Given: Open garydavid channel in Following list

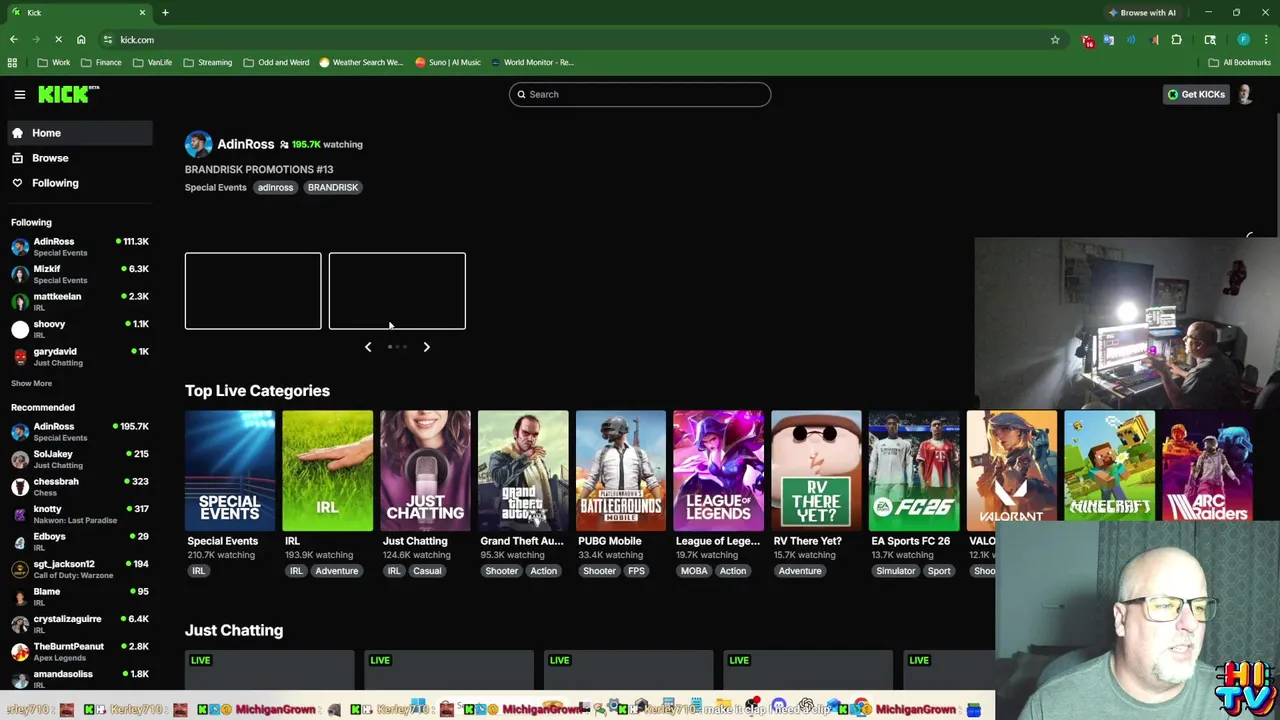Looking at the screenshot, I should [x=80, y=356].
